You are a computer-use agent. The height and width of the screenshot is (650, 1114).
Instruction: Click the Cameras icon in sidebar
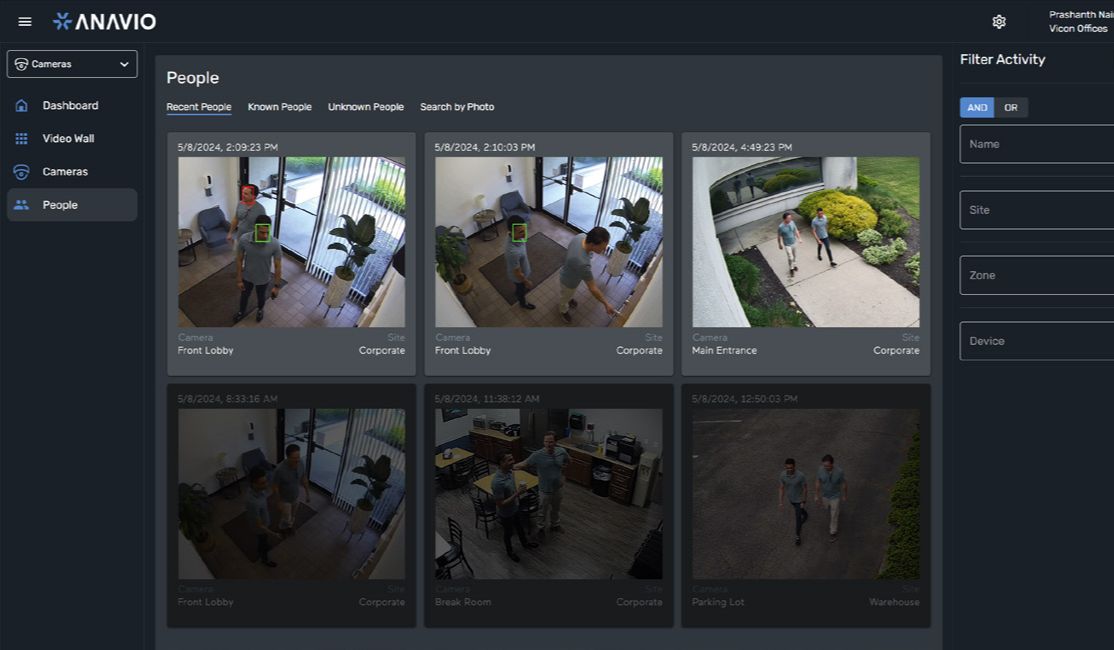(21, 172)
